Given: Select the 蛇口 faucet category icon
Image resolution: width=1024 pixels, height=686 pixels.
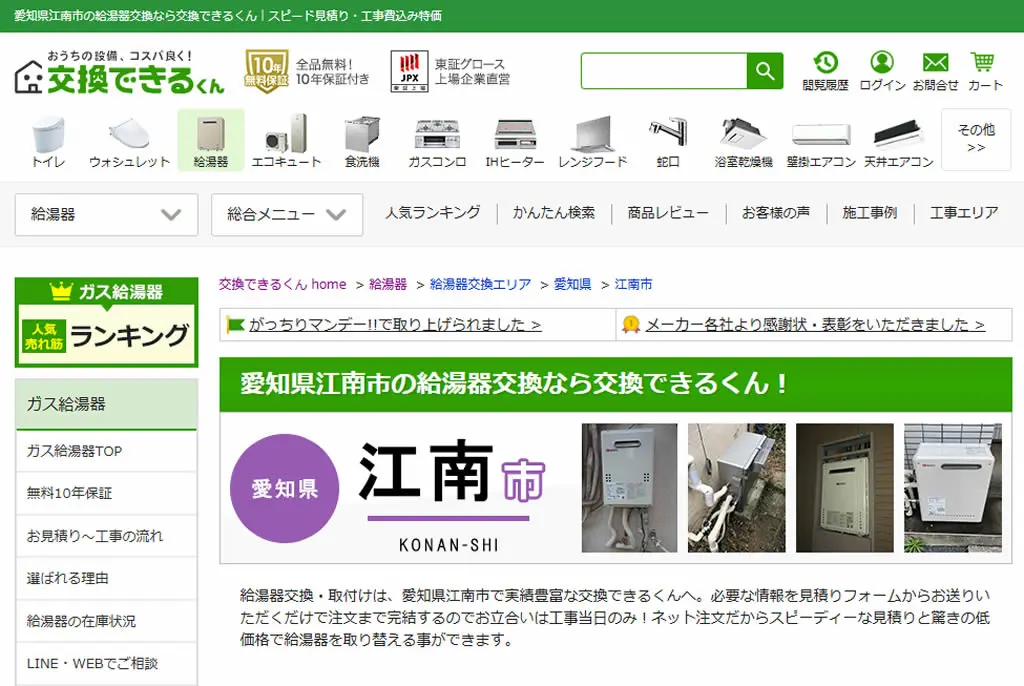Looking at the screenshot, I should (667, 141).
